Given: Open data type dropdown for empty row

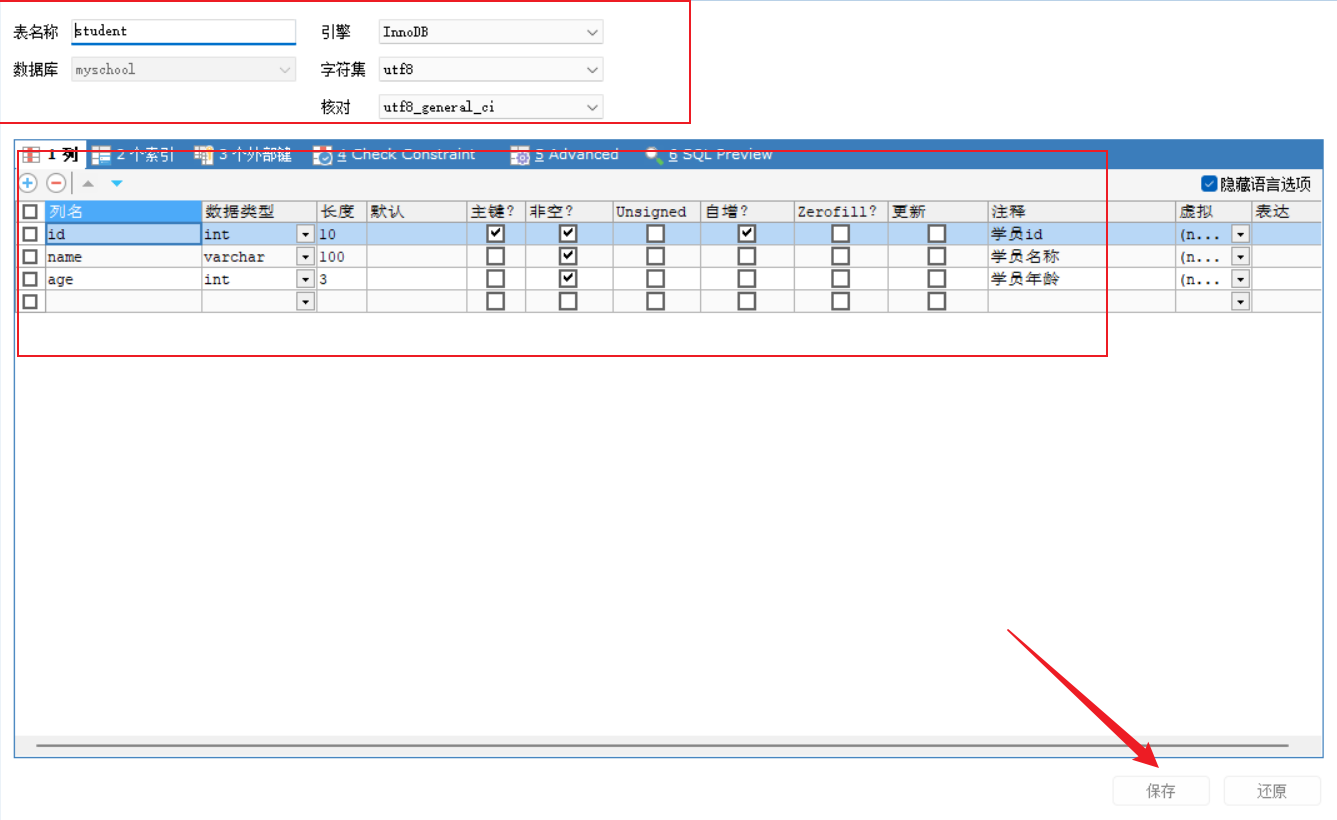Looking at the screenshot, I should pyautogui.click(x=305, y=302).
